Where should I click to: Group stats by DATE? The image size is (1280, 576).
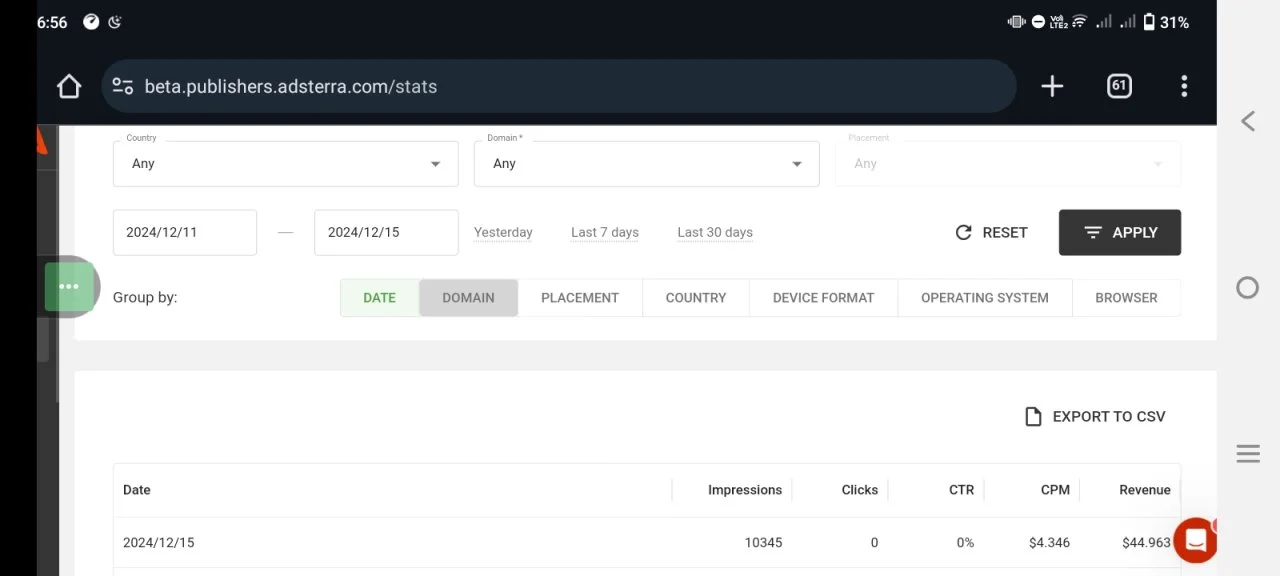pos(379,298)
